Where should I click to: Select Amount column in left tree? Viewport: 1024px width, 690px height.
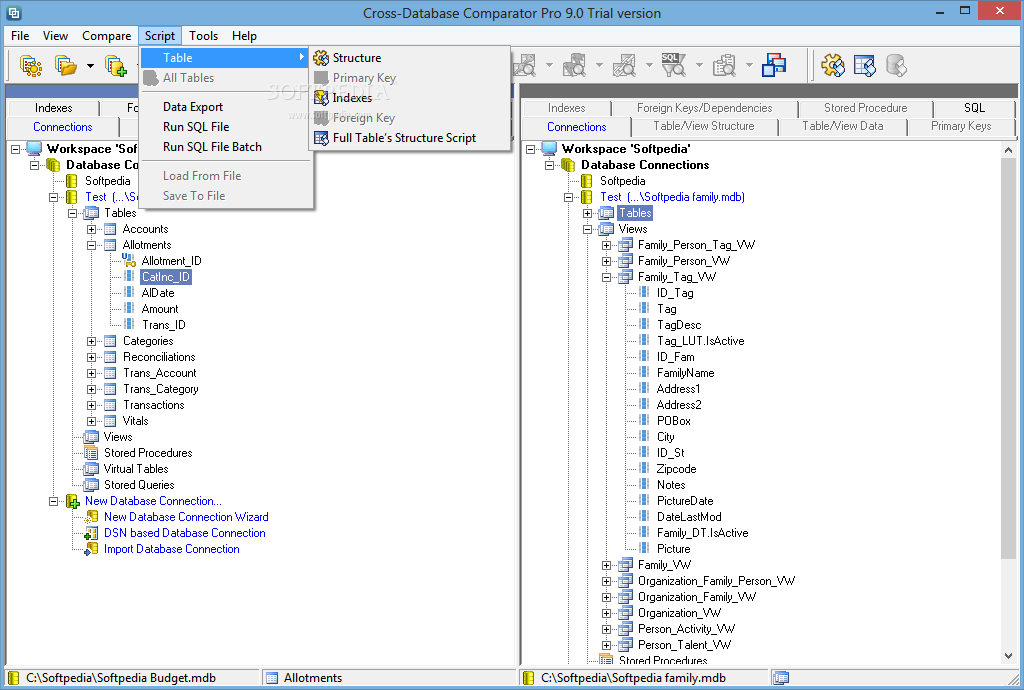click(x=160, y=309)
